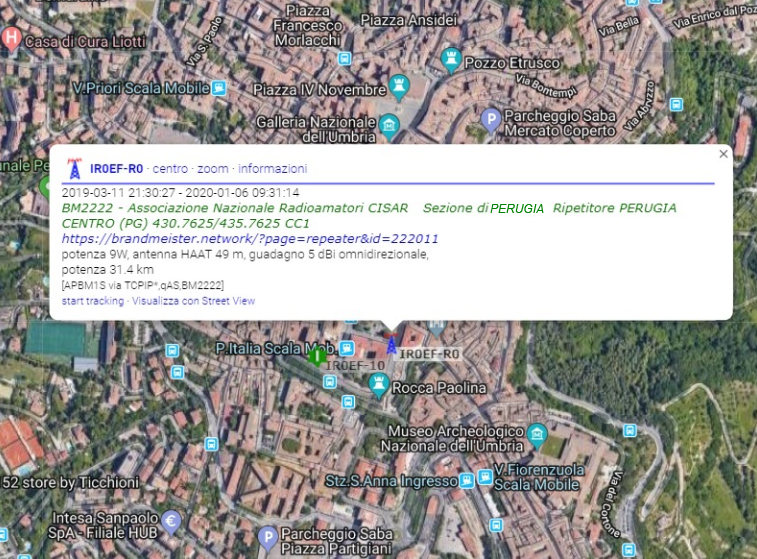This screenshot has width=757, height=559.
Task: Select the IR0EF-R0 tower marker on map
Action: tap(390, 347)
